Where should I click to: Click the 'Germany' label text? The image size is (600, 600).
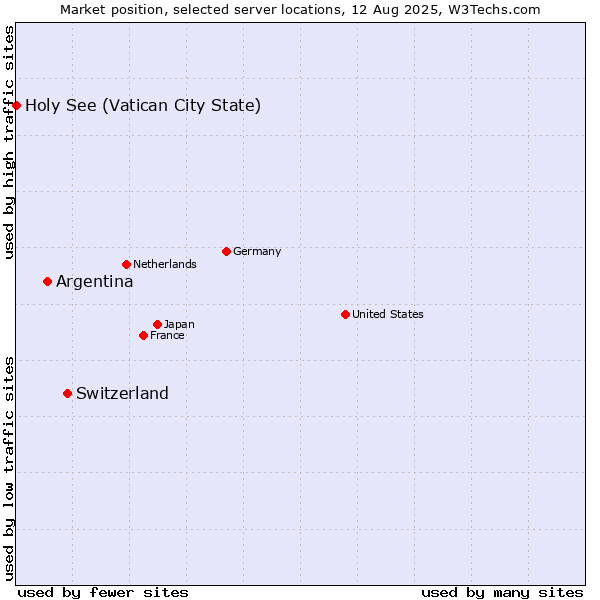click(257, 251)
